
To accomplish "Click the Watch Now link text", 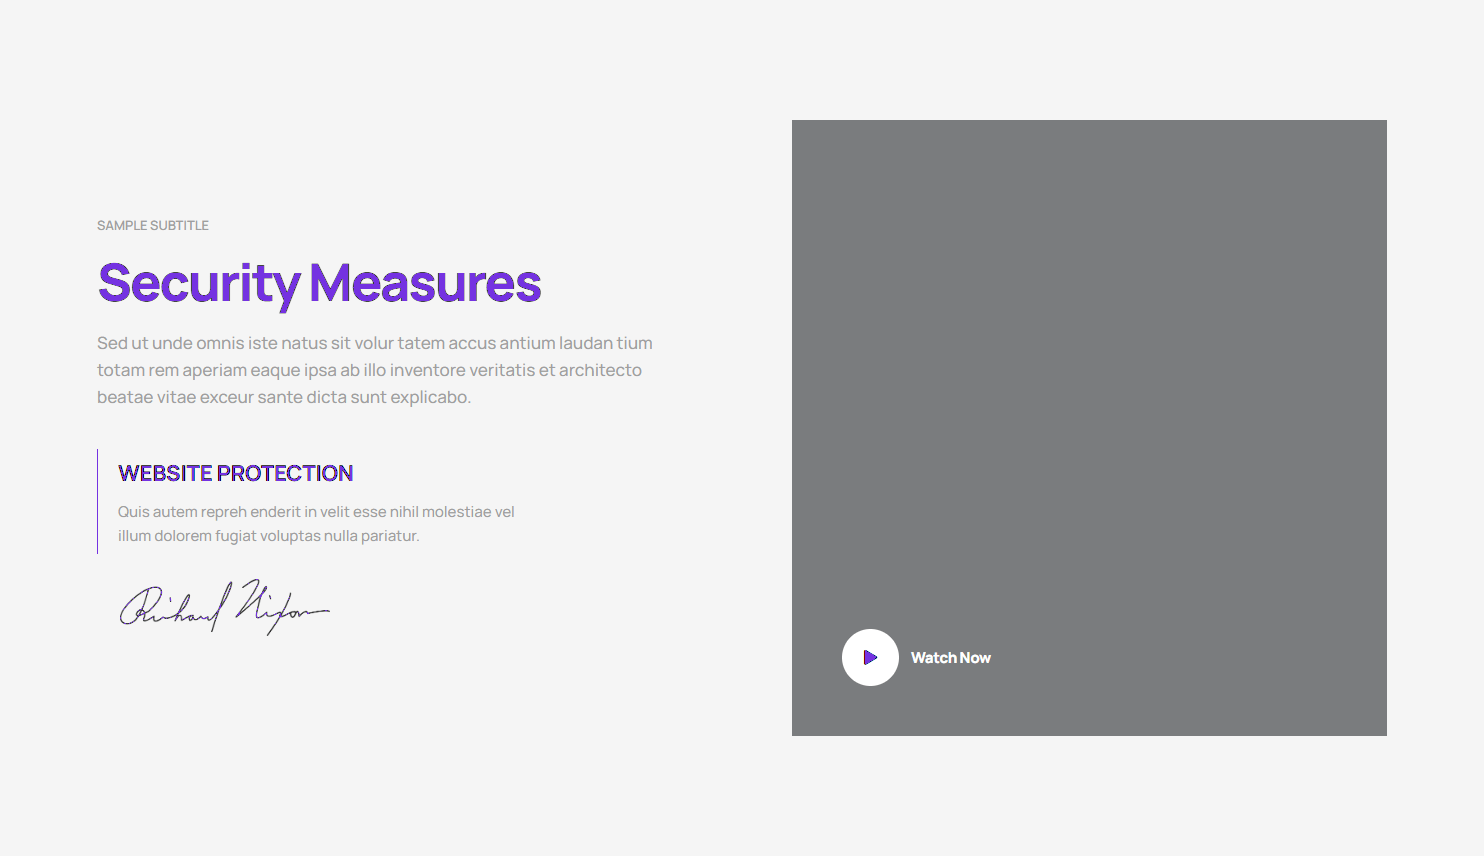I will 950,658.
